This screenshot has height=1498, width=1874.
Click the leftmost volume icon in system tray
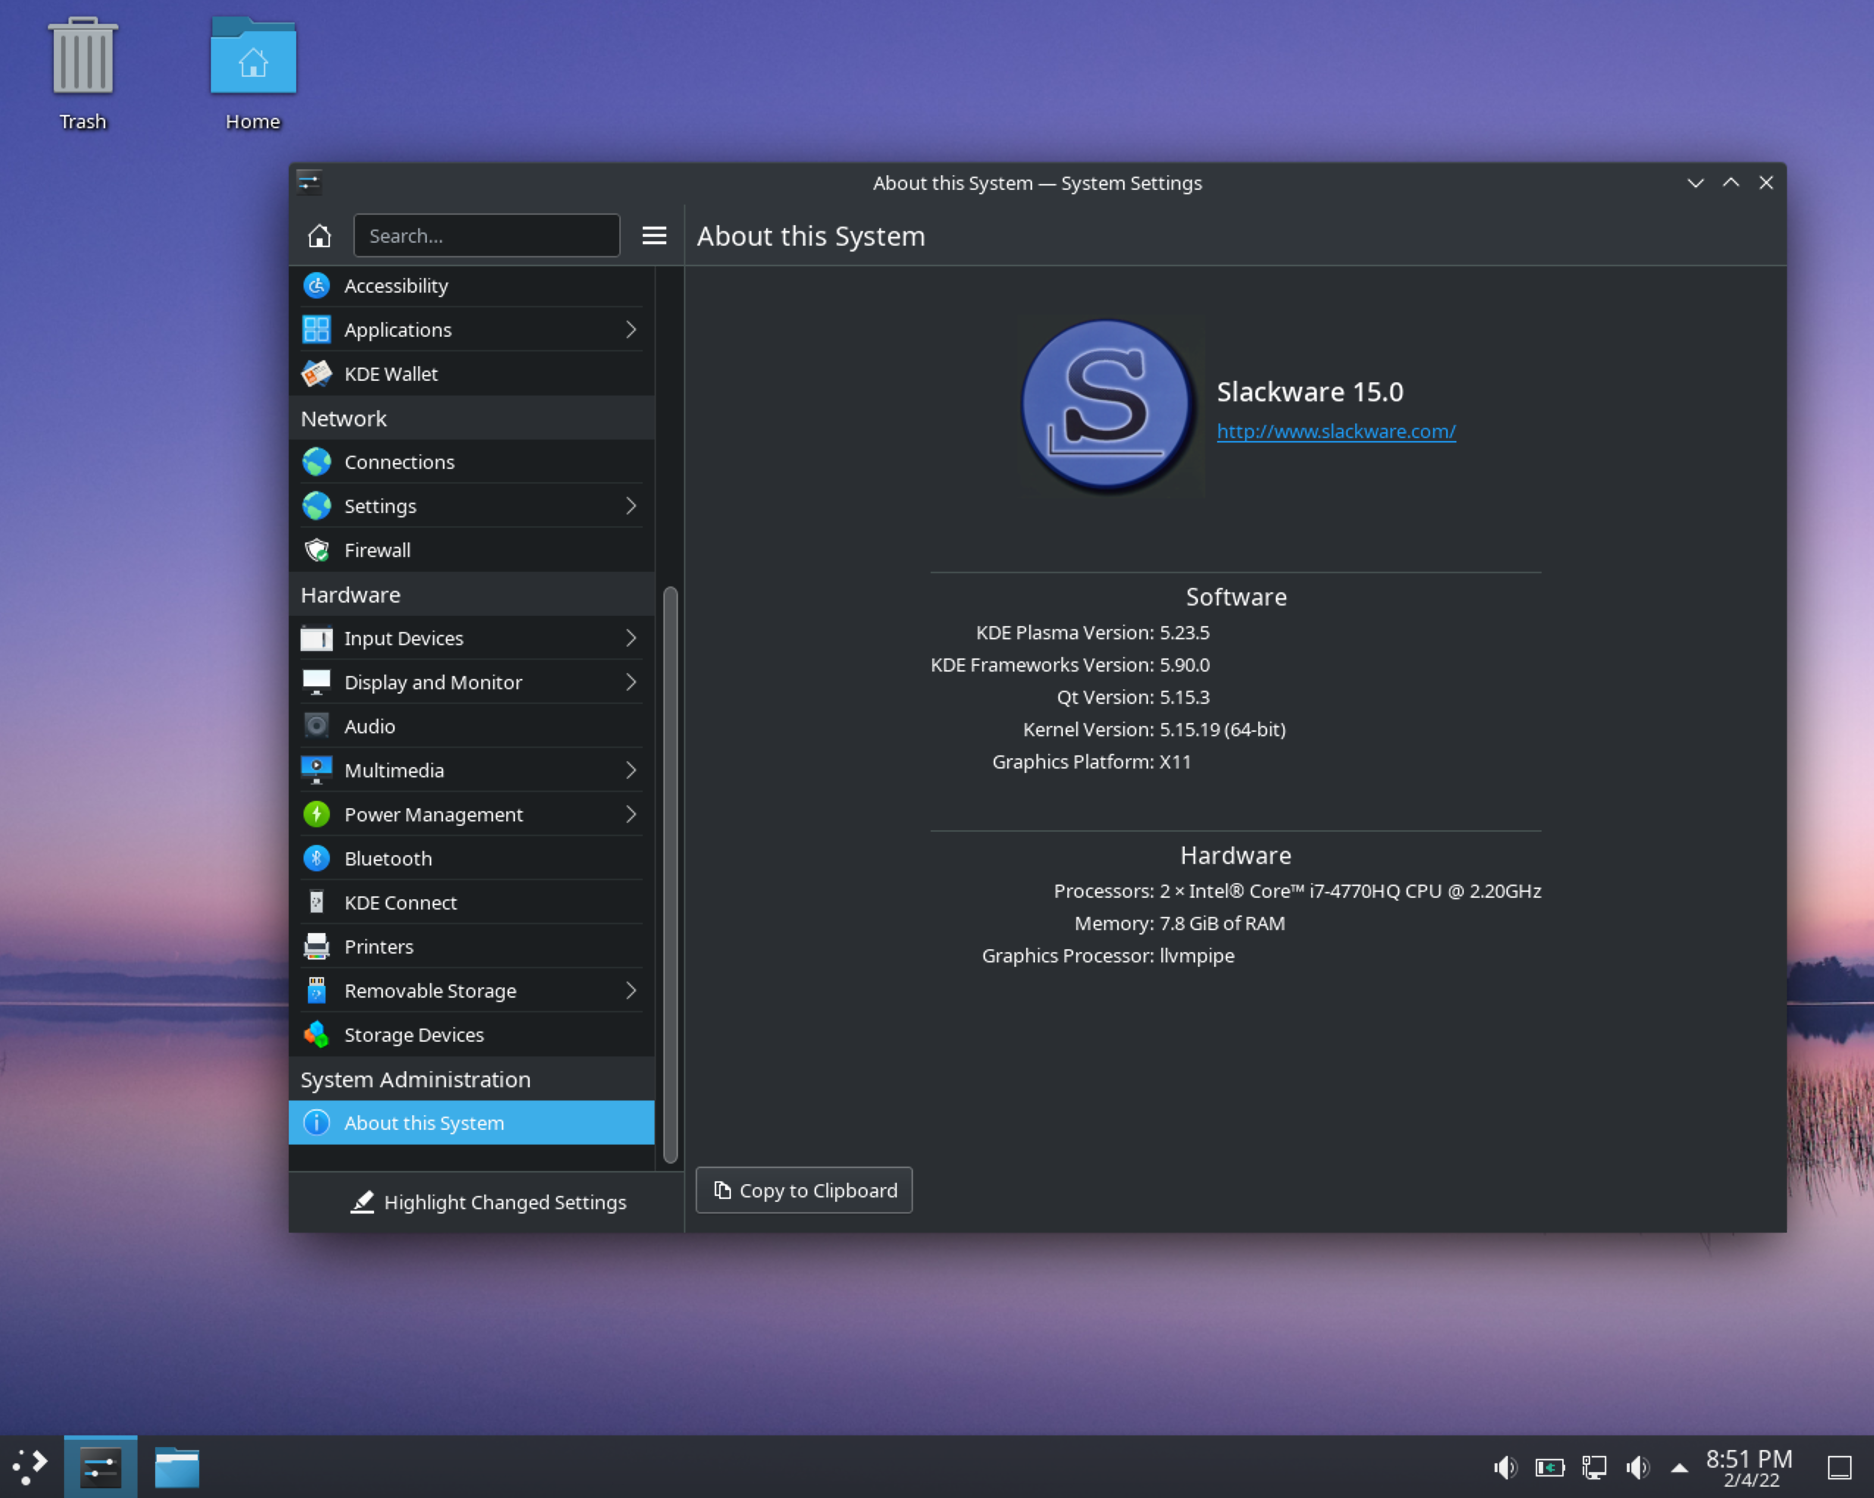[1505, 1467]
